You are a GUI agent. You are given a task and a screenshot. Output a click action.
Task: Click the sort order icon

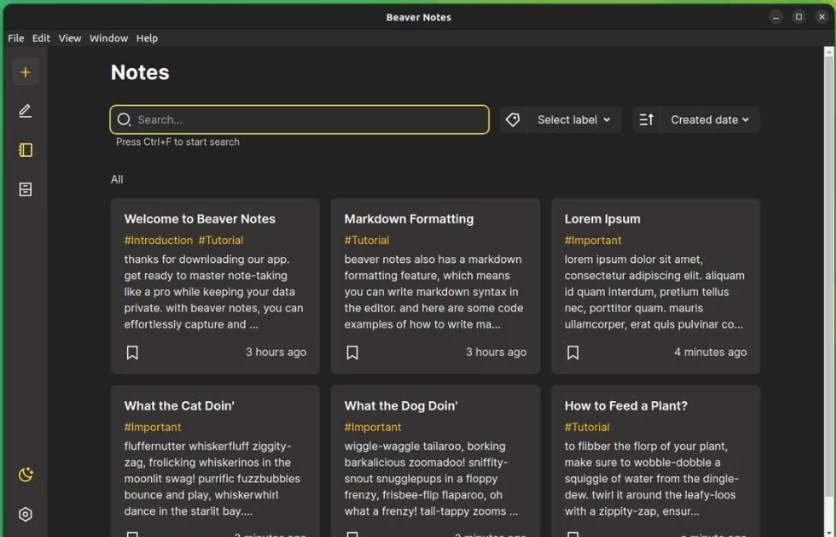pos(646,120)
